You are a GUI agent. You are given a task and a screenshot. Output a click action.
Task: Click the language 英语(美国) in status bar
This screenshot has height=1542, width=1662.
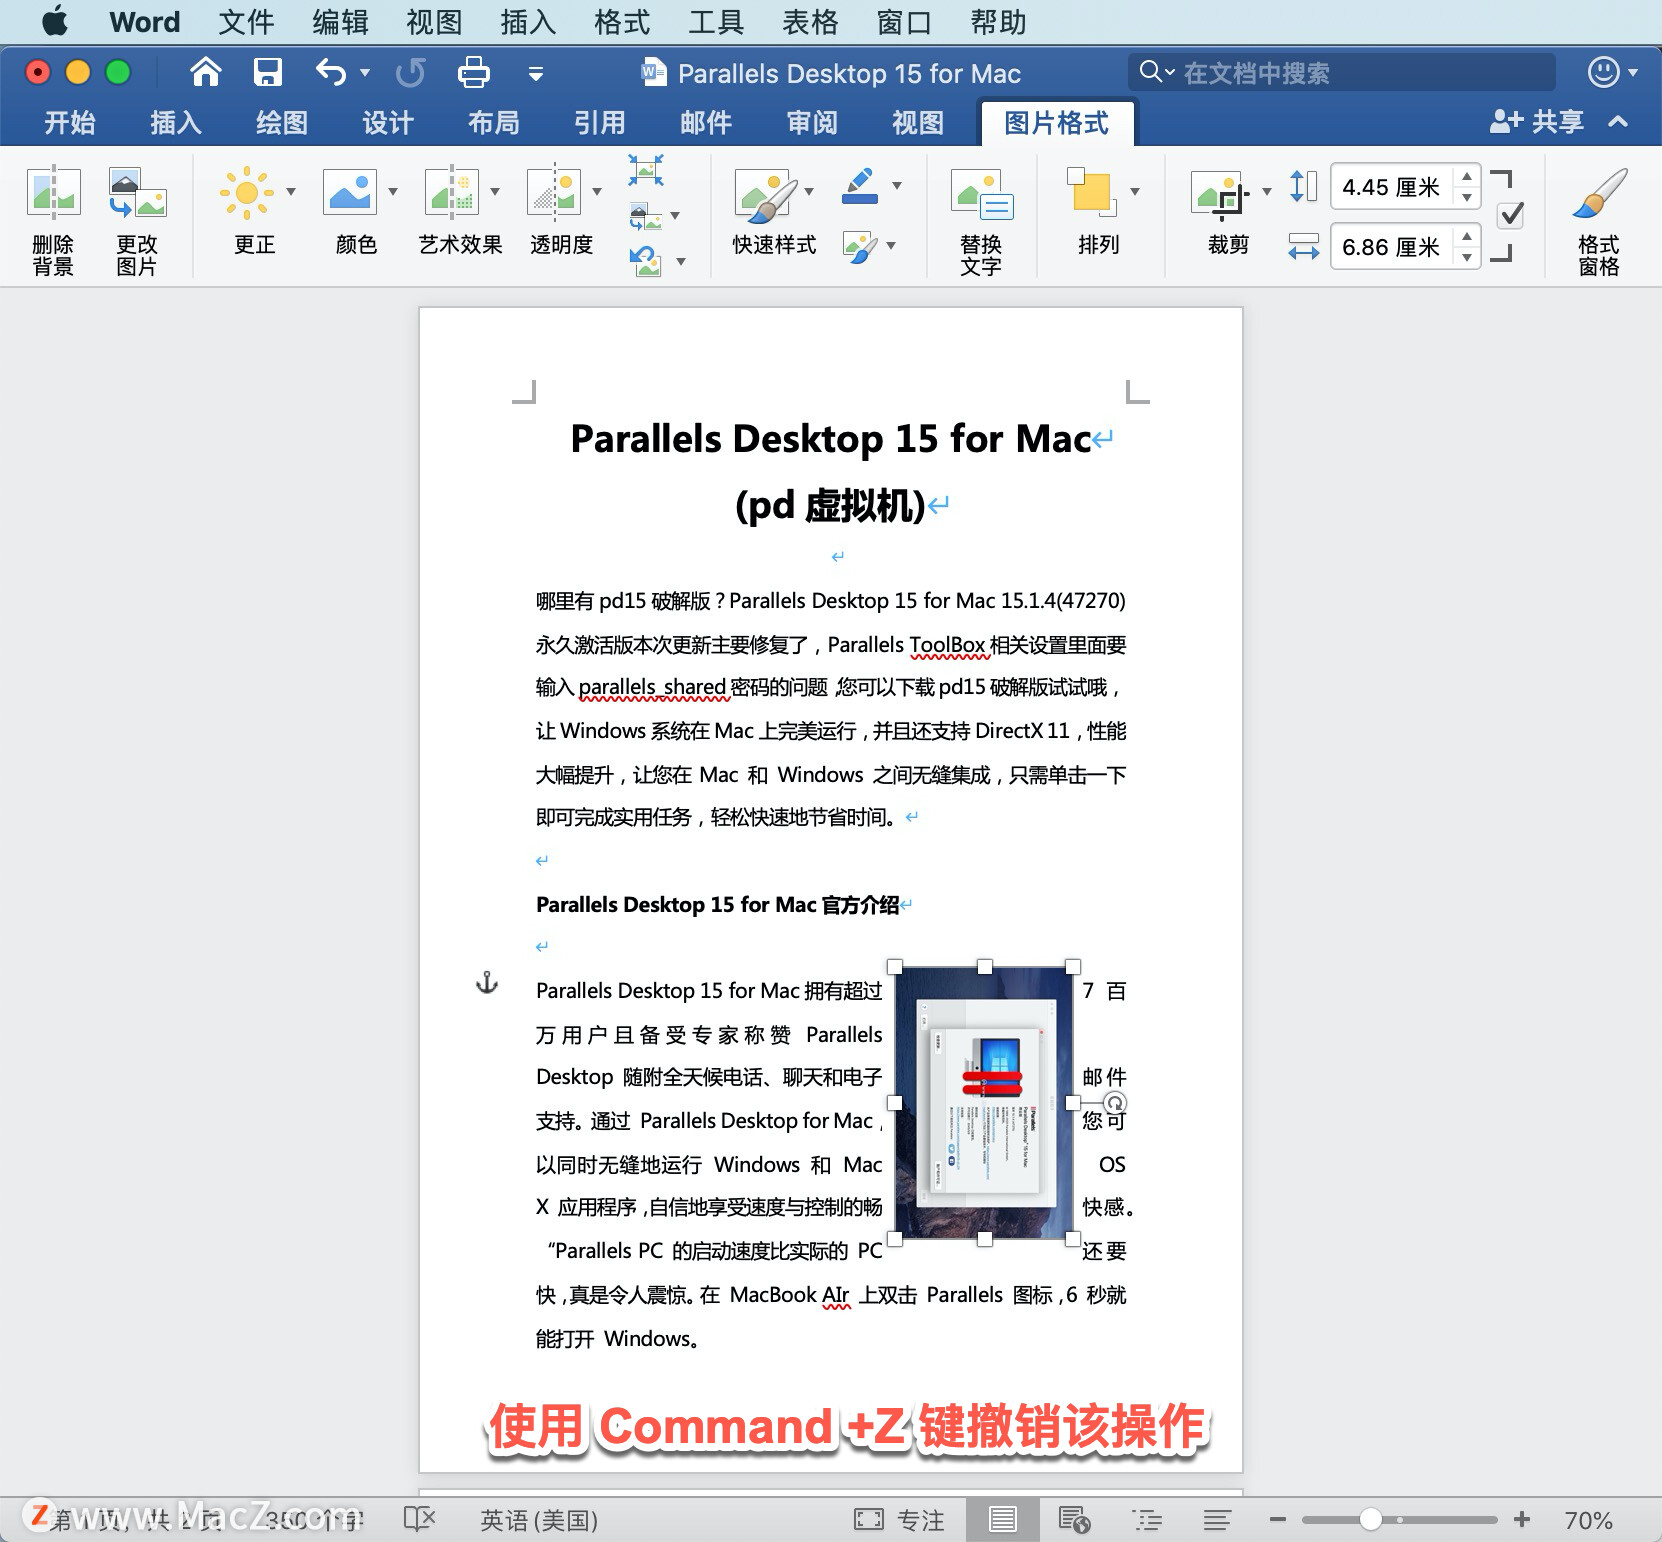point(539,1520)
